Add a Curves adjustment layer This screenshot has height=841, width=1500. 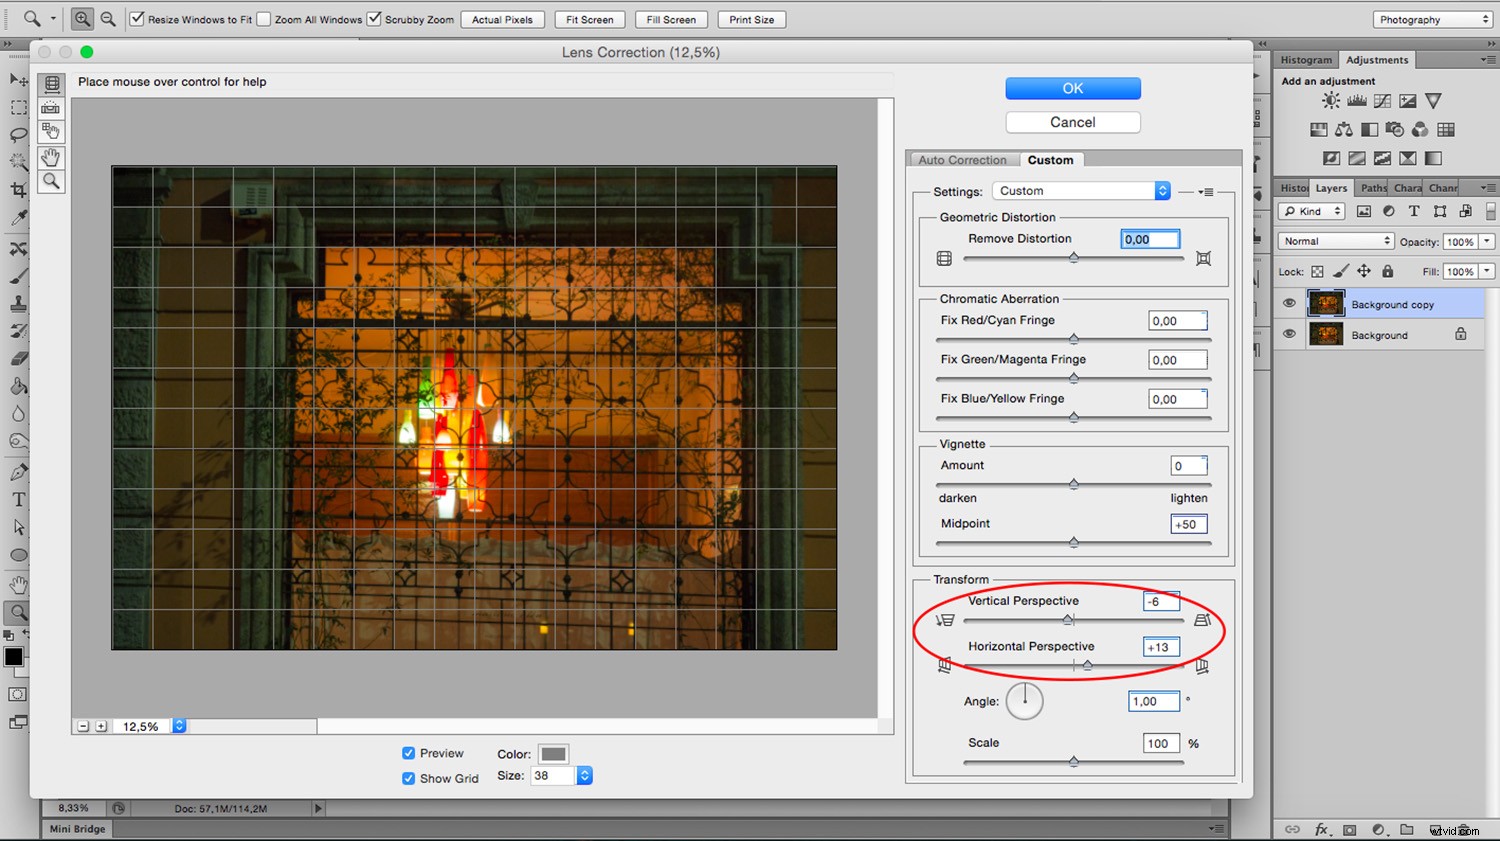1381,100
